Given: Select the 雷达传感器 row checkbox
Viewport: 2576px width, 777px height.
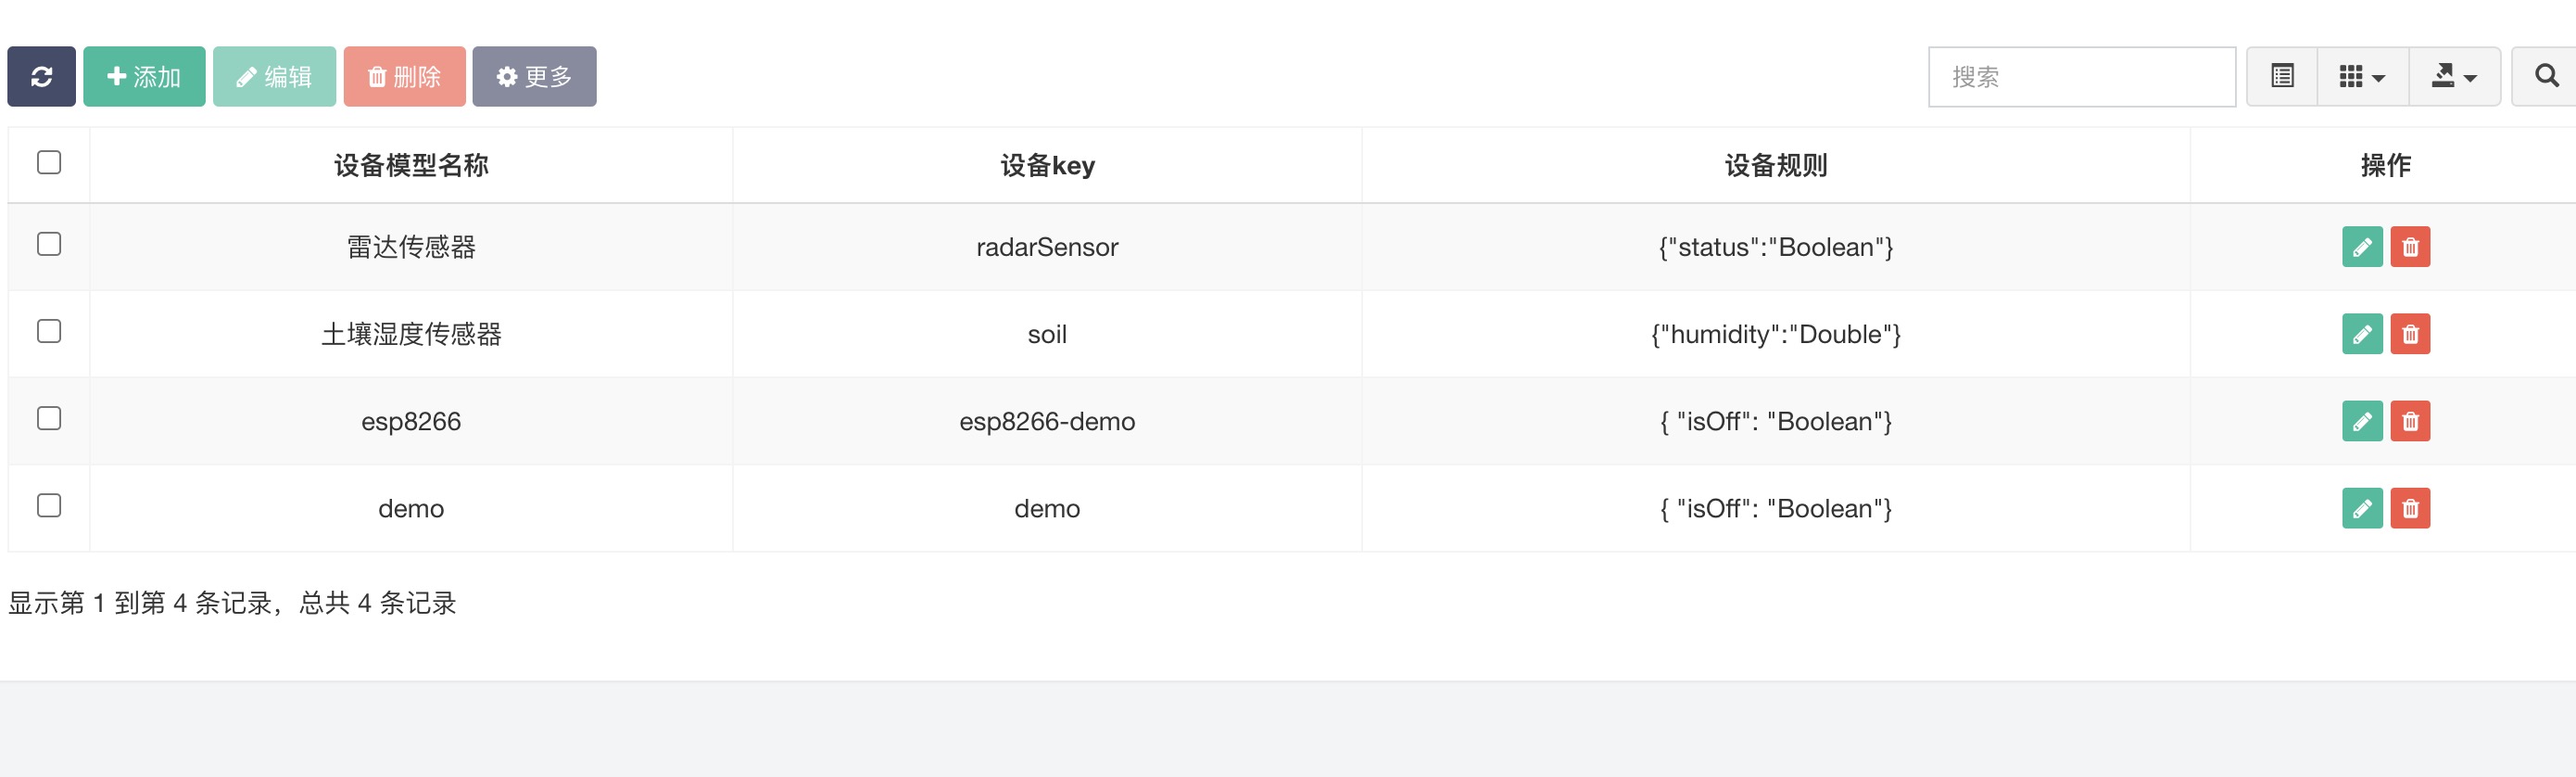Looking at the screenshot, I should (49, 244).
